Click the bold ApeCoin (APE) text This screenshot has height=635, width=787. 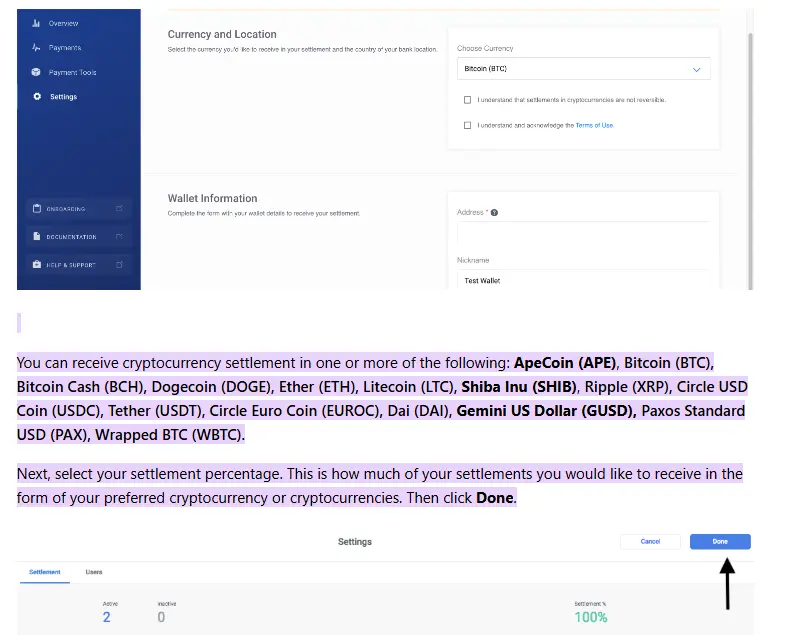click(x=565, y=362)
